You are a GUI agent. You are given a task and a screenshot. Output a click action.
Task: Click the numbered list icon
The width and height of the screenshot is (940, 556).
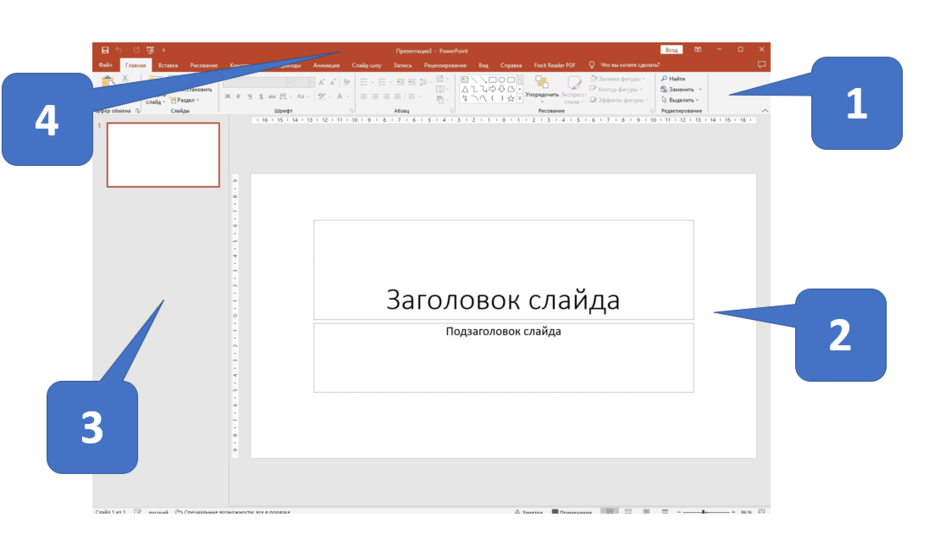point(383,82)
